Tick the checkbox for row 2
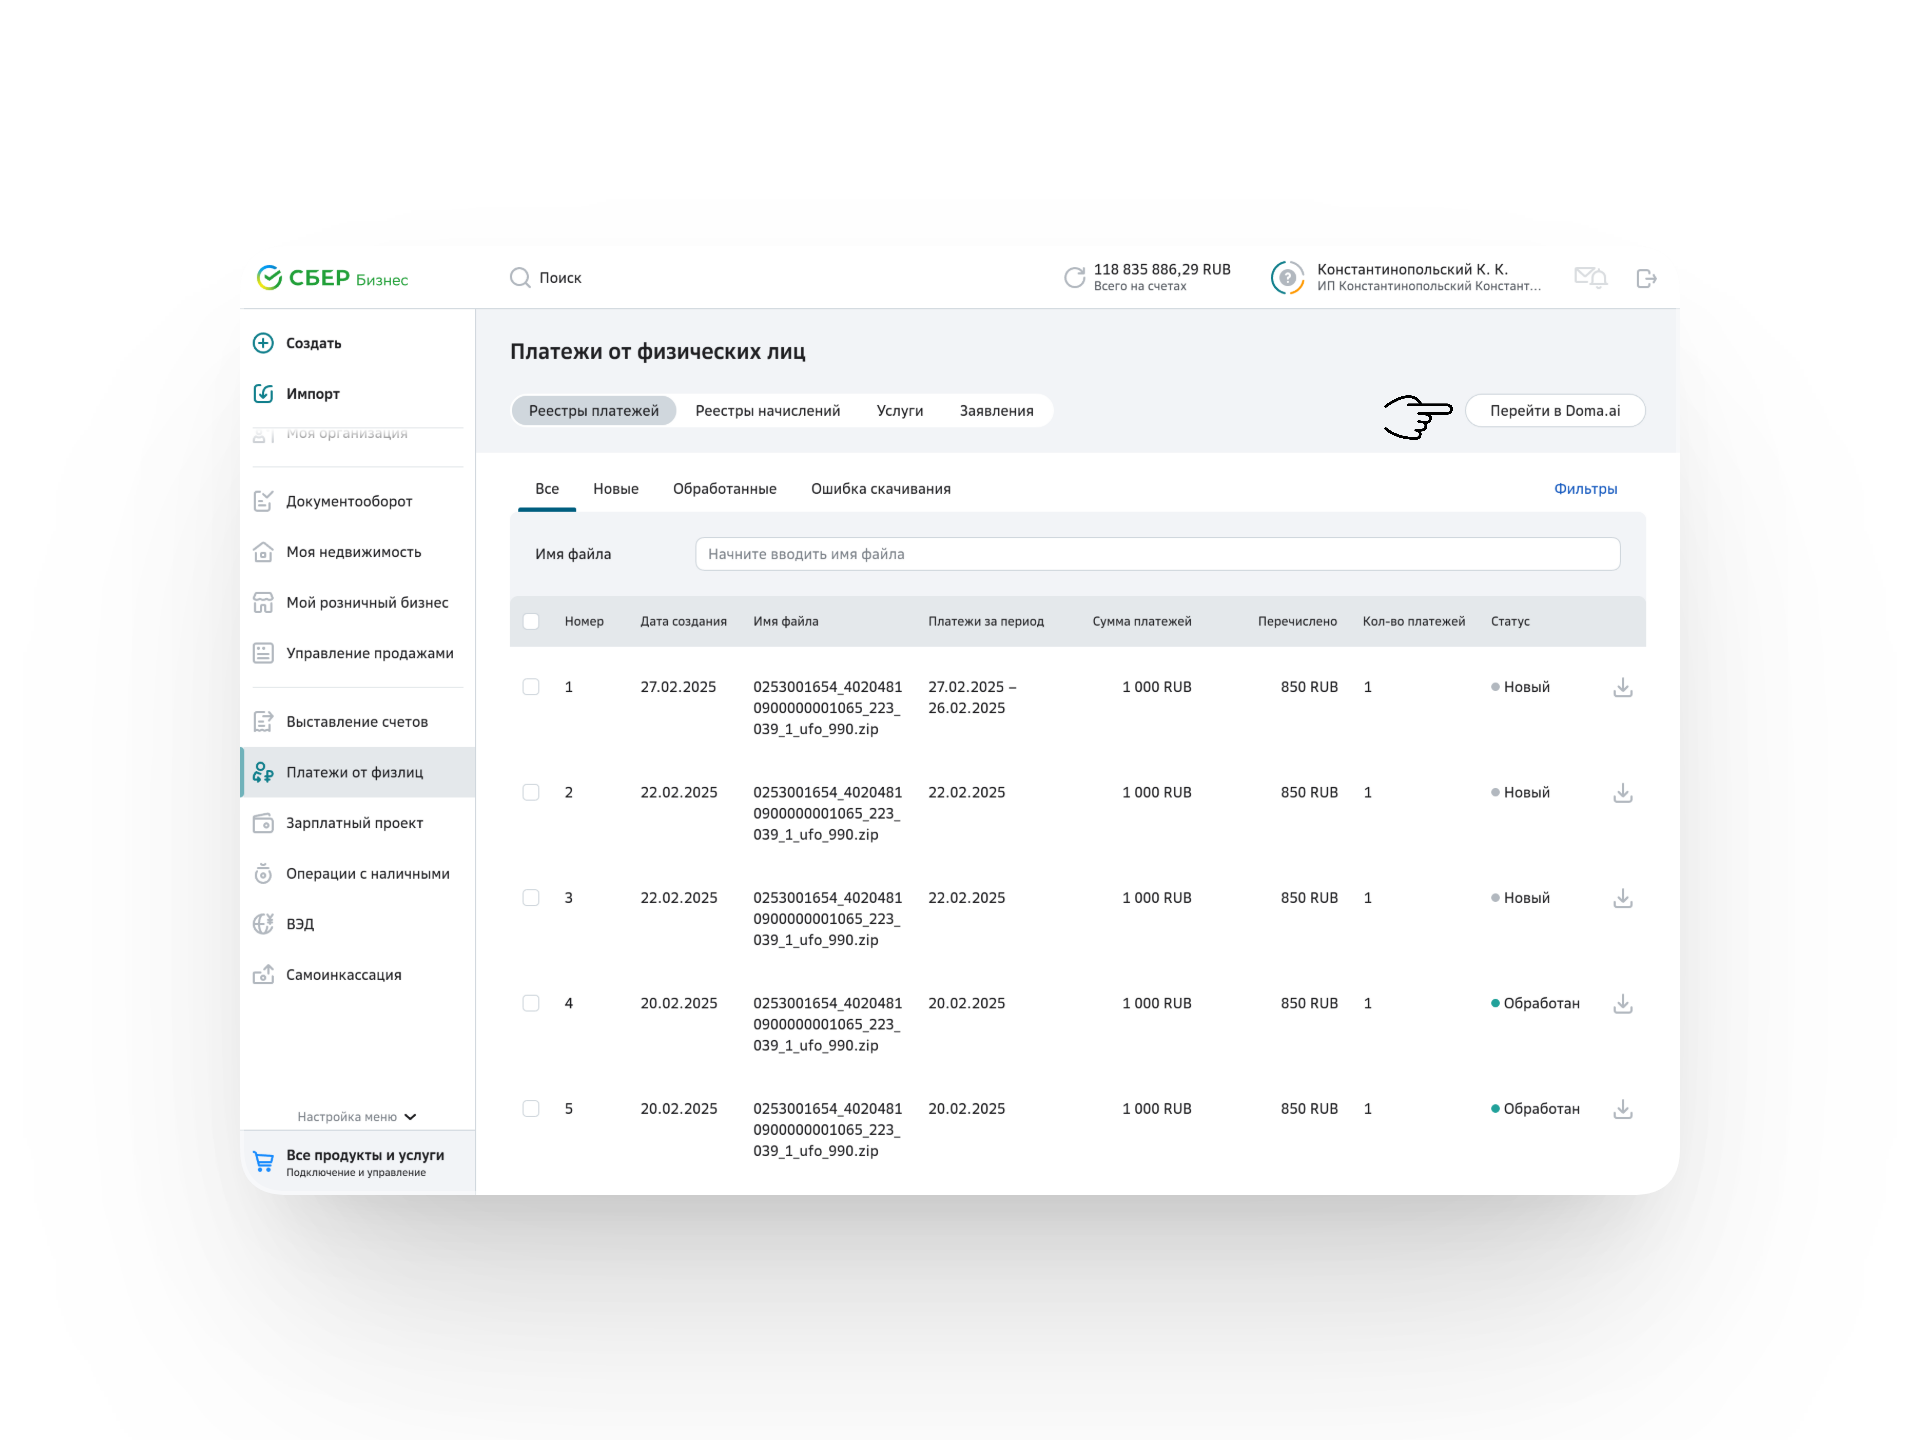1920x1440 pixels. point(531,793)
